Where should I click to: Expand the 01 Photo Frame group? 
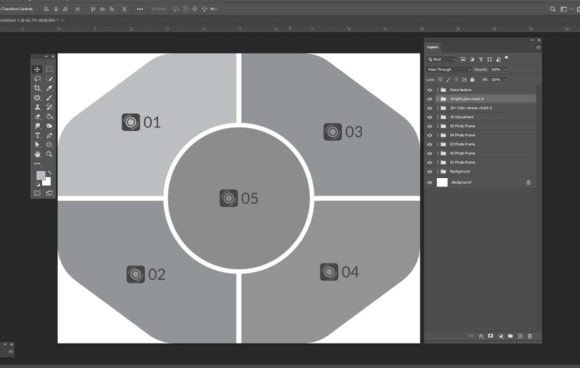(x=438, y=162)
